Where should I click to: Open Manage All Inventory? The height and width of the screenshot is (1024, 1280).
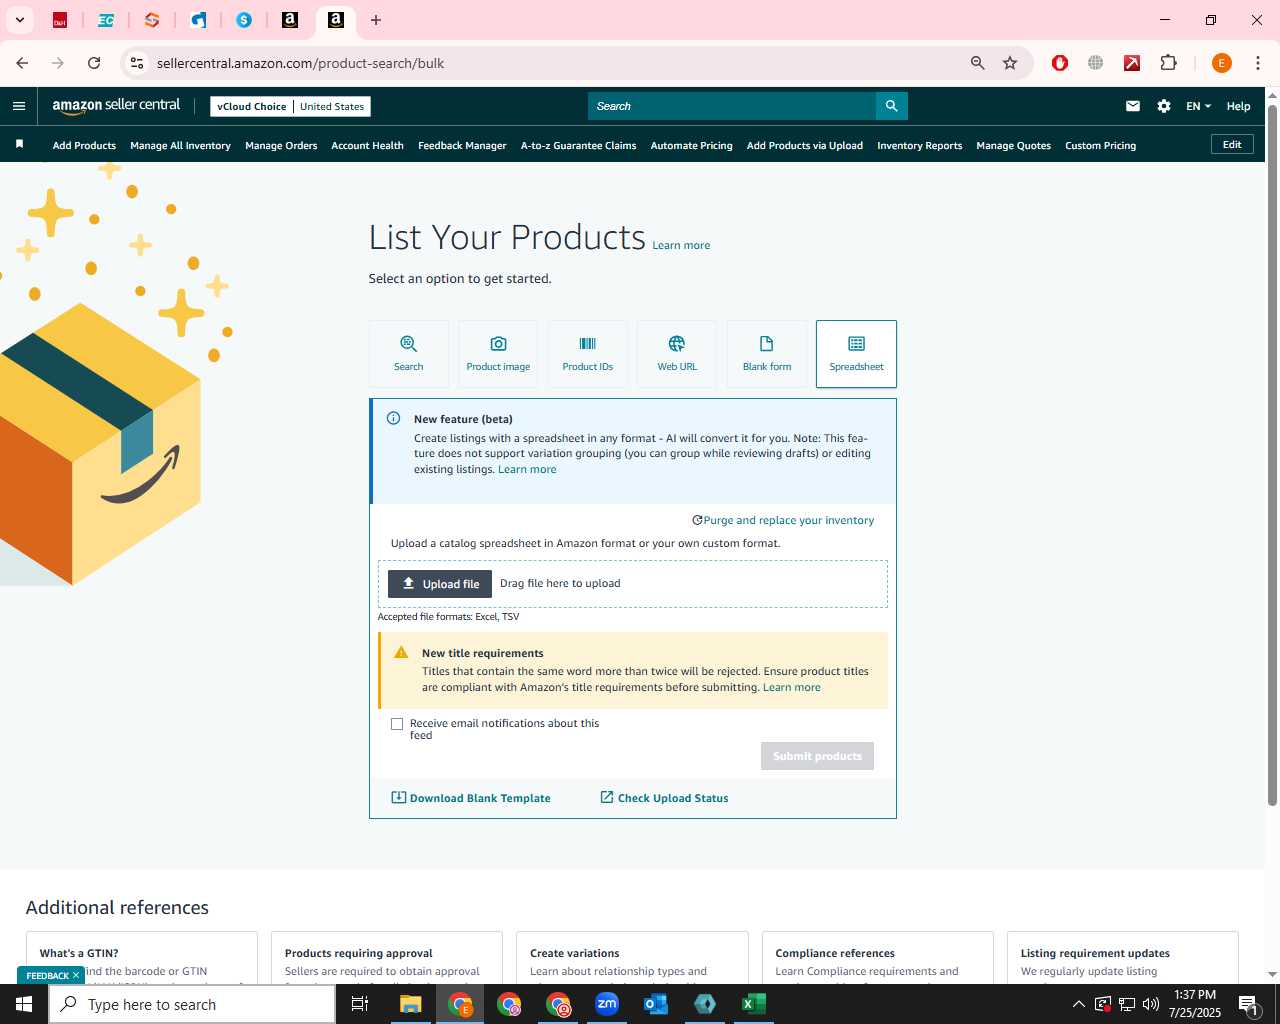pyautogui.click(x=180, y=146)
